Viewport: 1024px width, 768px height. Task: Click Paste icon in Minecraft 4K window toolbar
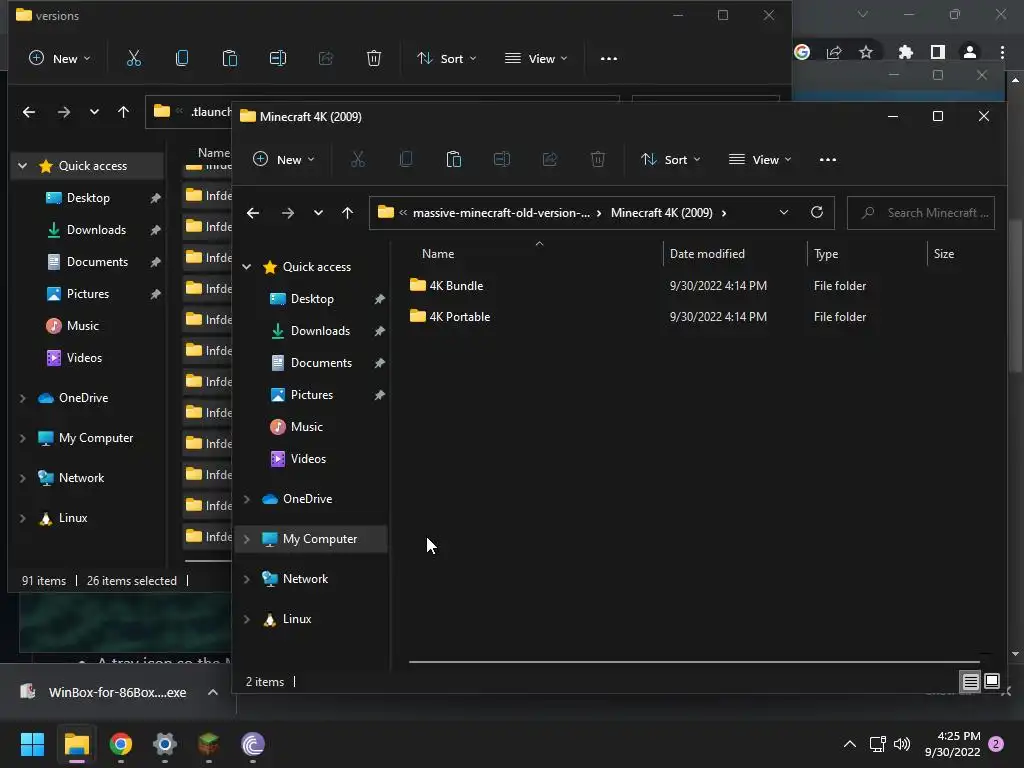[454, 159]
